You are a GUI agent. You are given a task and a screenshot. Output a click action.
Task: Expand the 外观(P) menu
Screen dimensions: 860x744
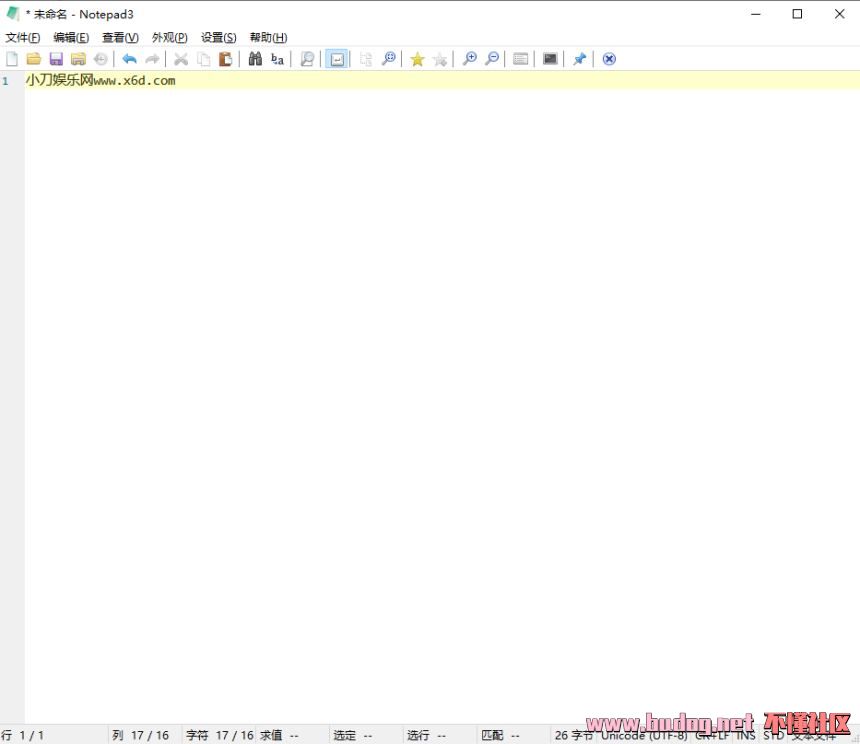click(170, 37)
